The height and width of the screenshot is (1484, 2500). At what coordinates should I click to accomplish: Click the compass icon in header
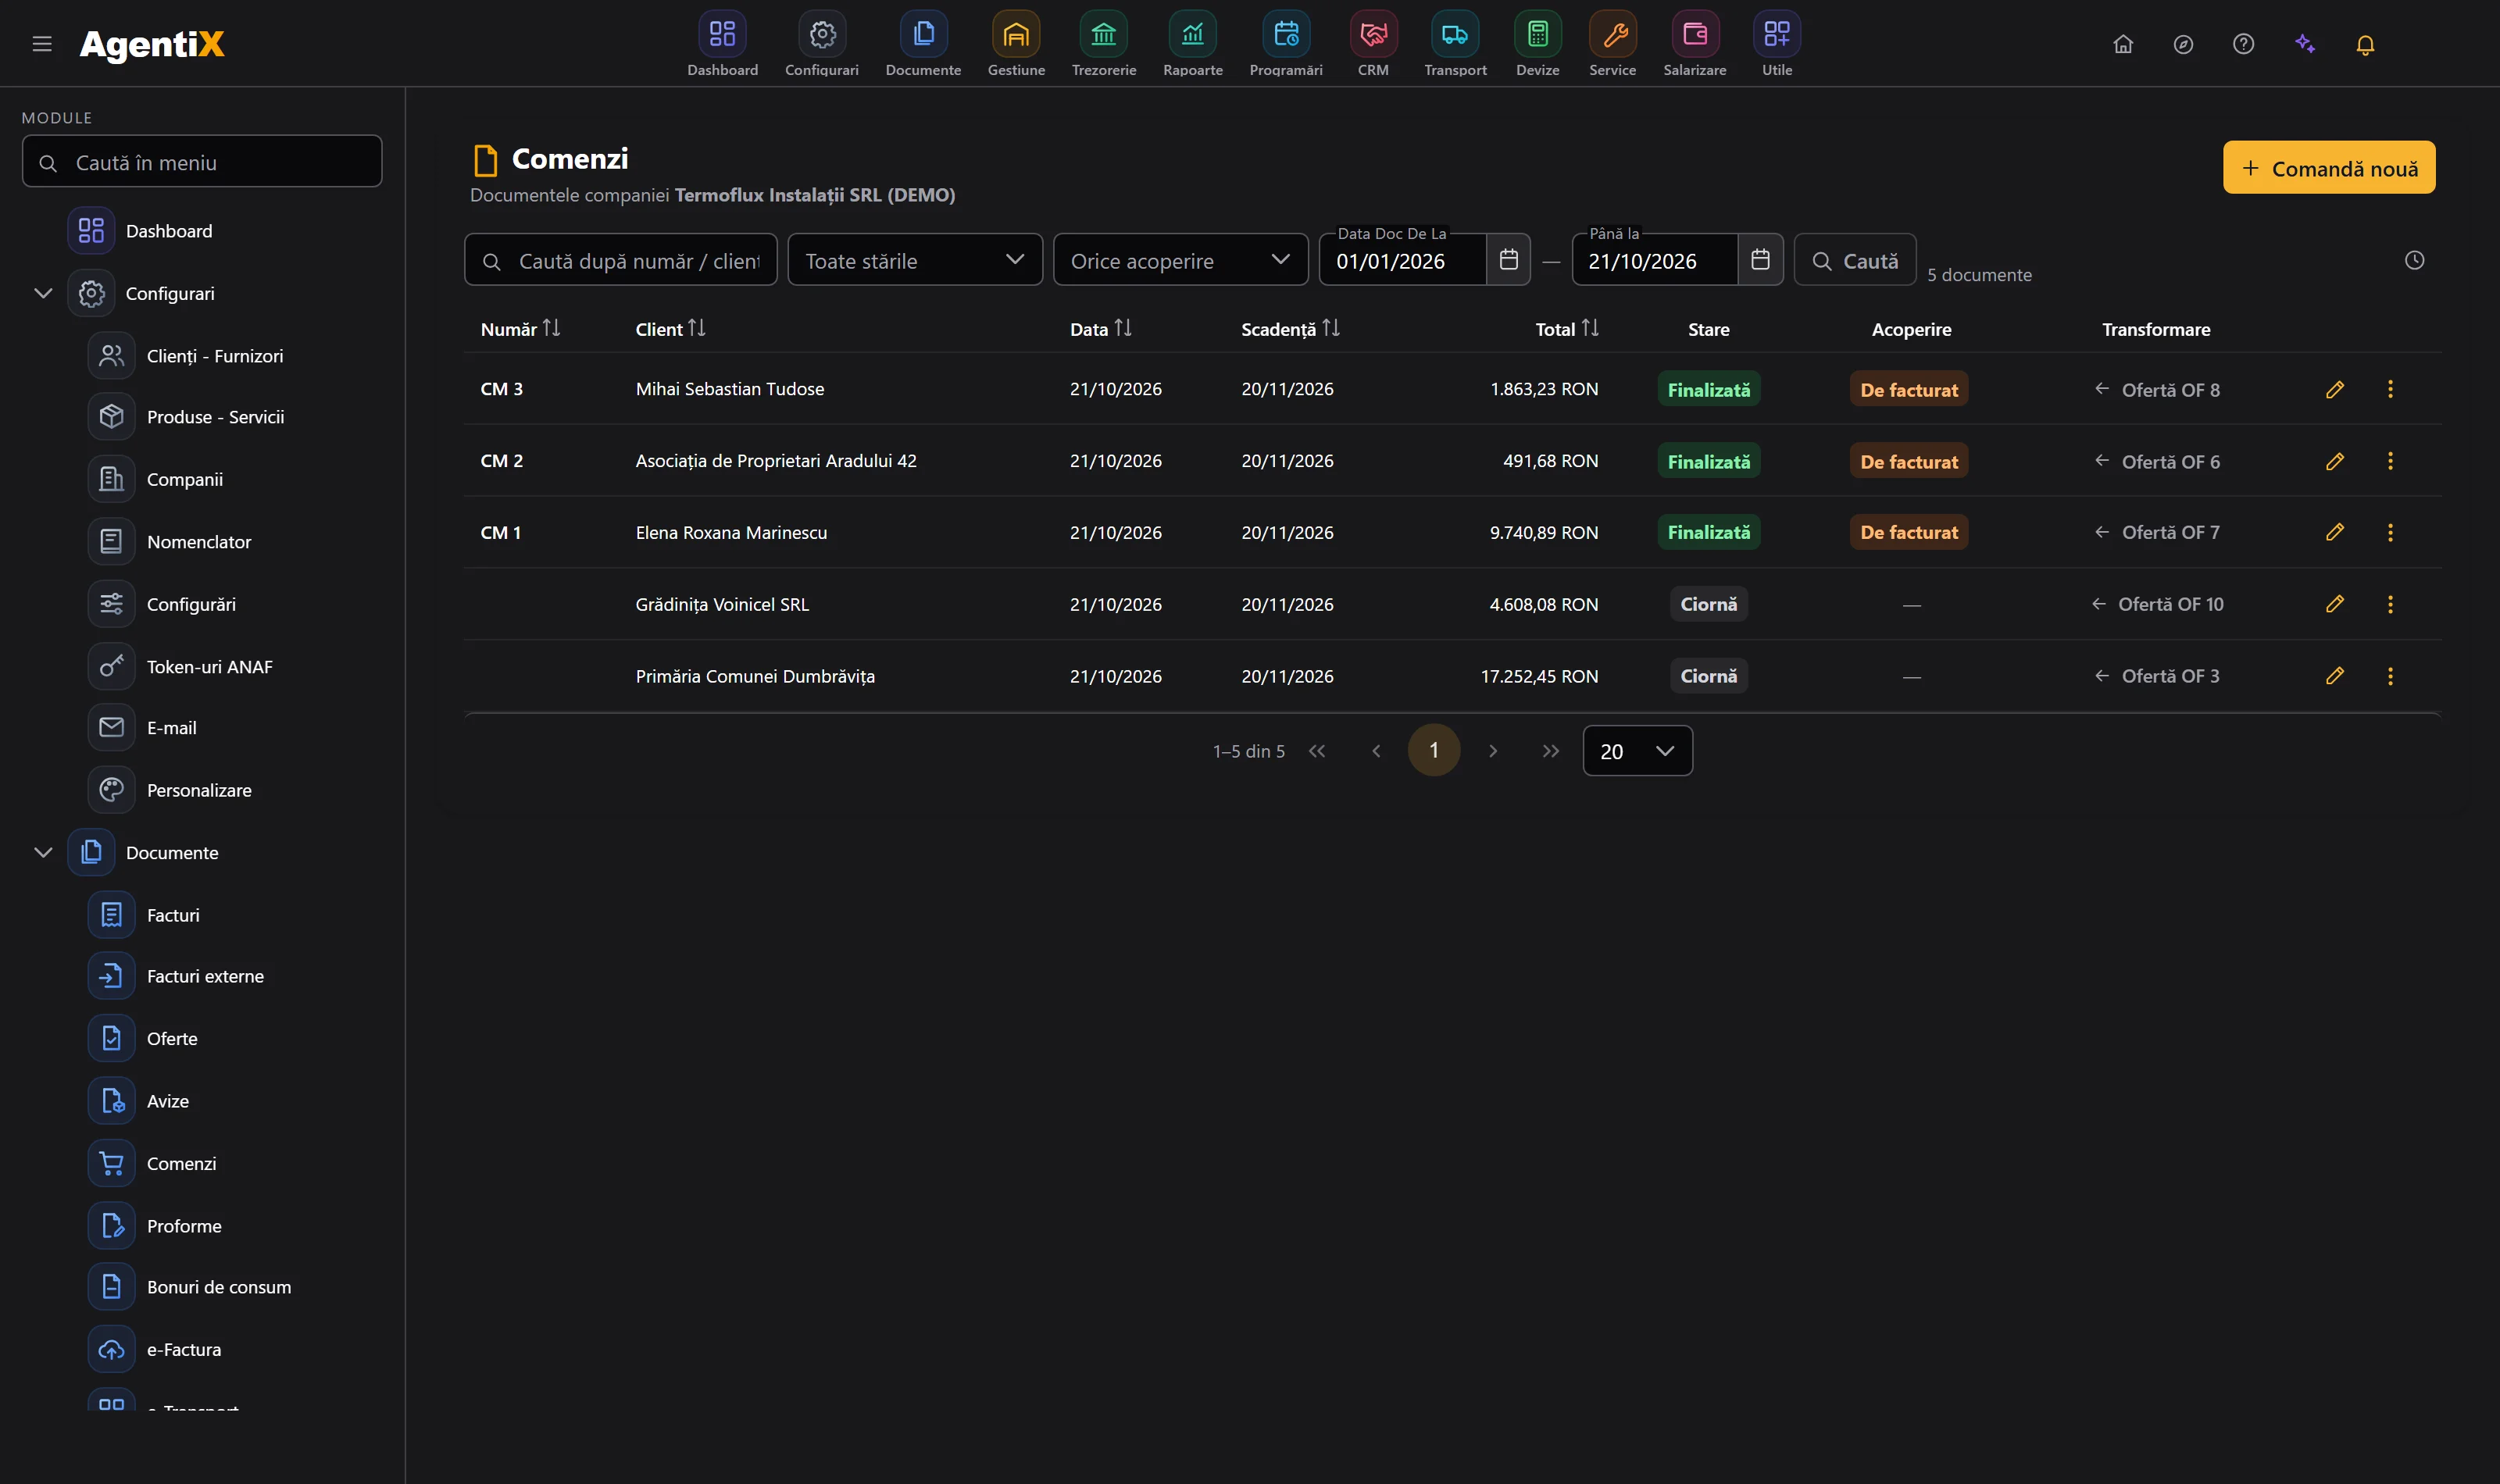pos(2183,44)
